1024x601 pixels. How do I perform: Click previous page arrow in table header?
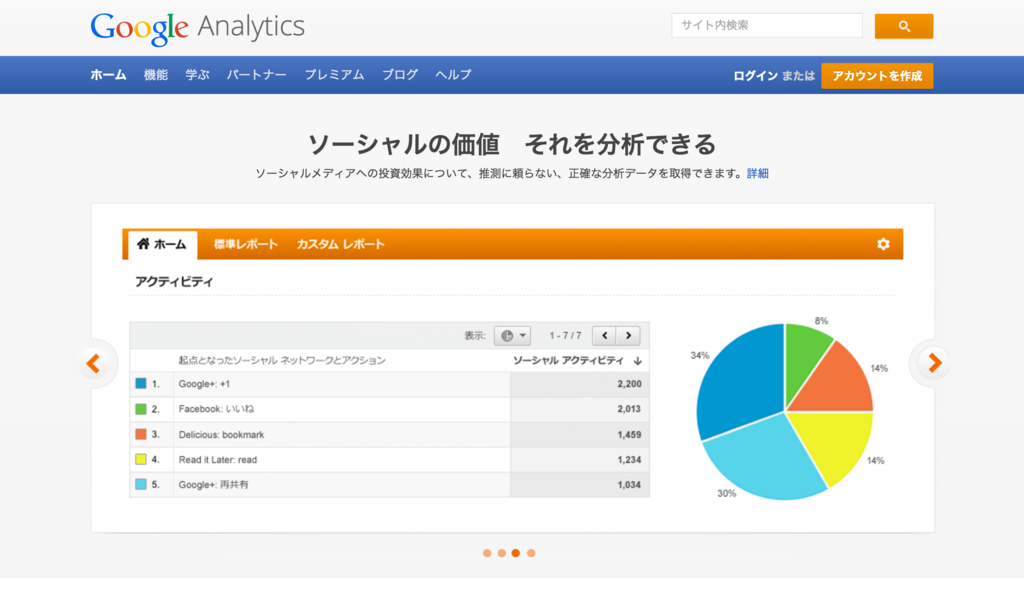click(605, 336)
